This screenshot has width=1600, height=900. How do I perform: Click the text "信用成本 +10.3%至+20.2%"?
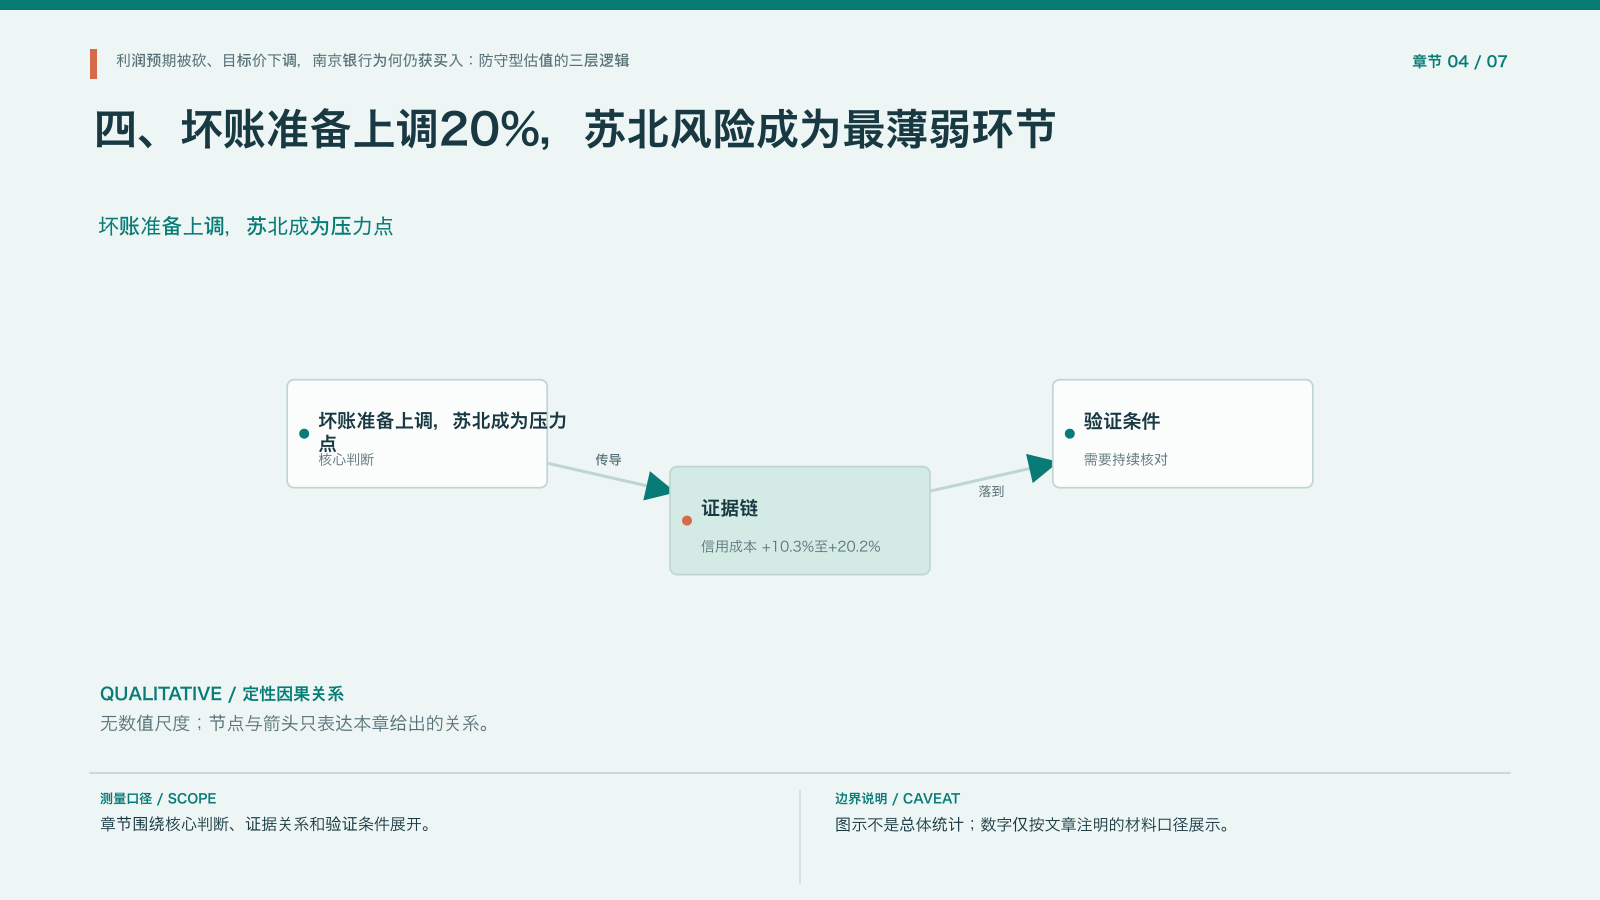[790, 546]
